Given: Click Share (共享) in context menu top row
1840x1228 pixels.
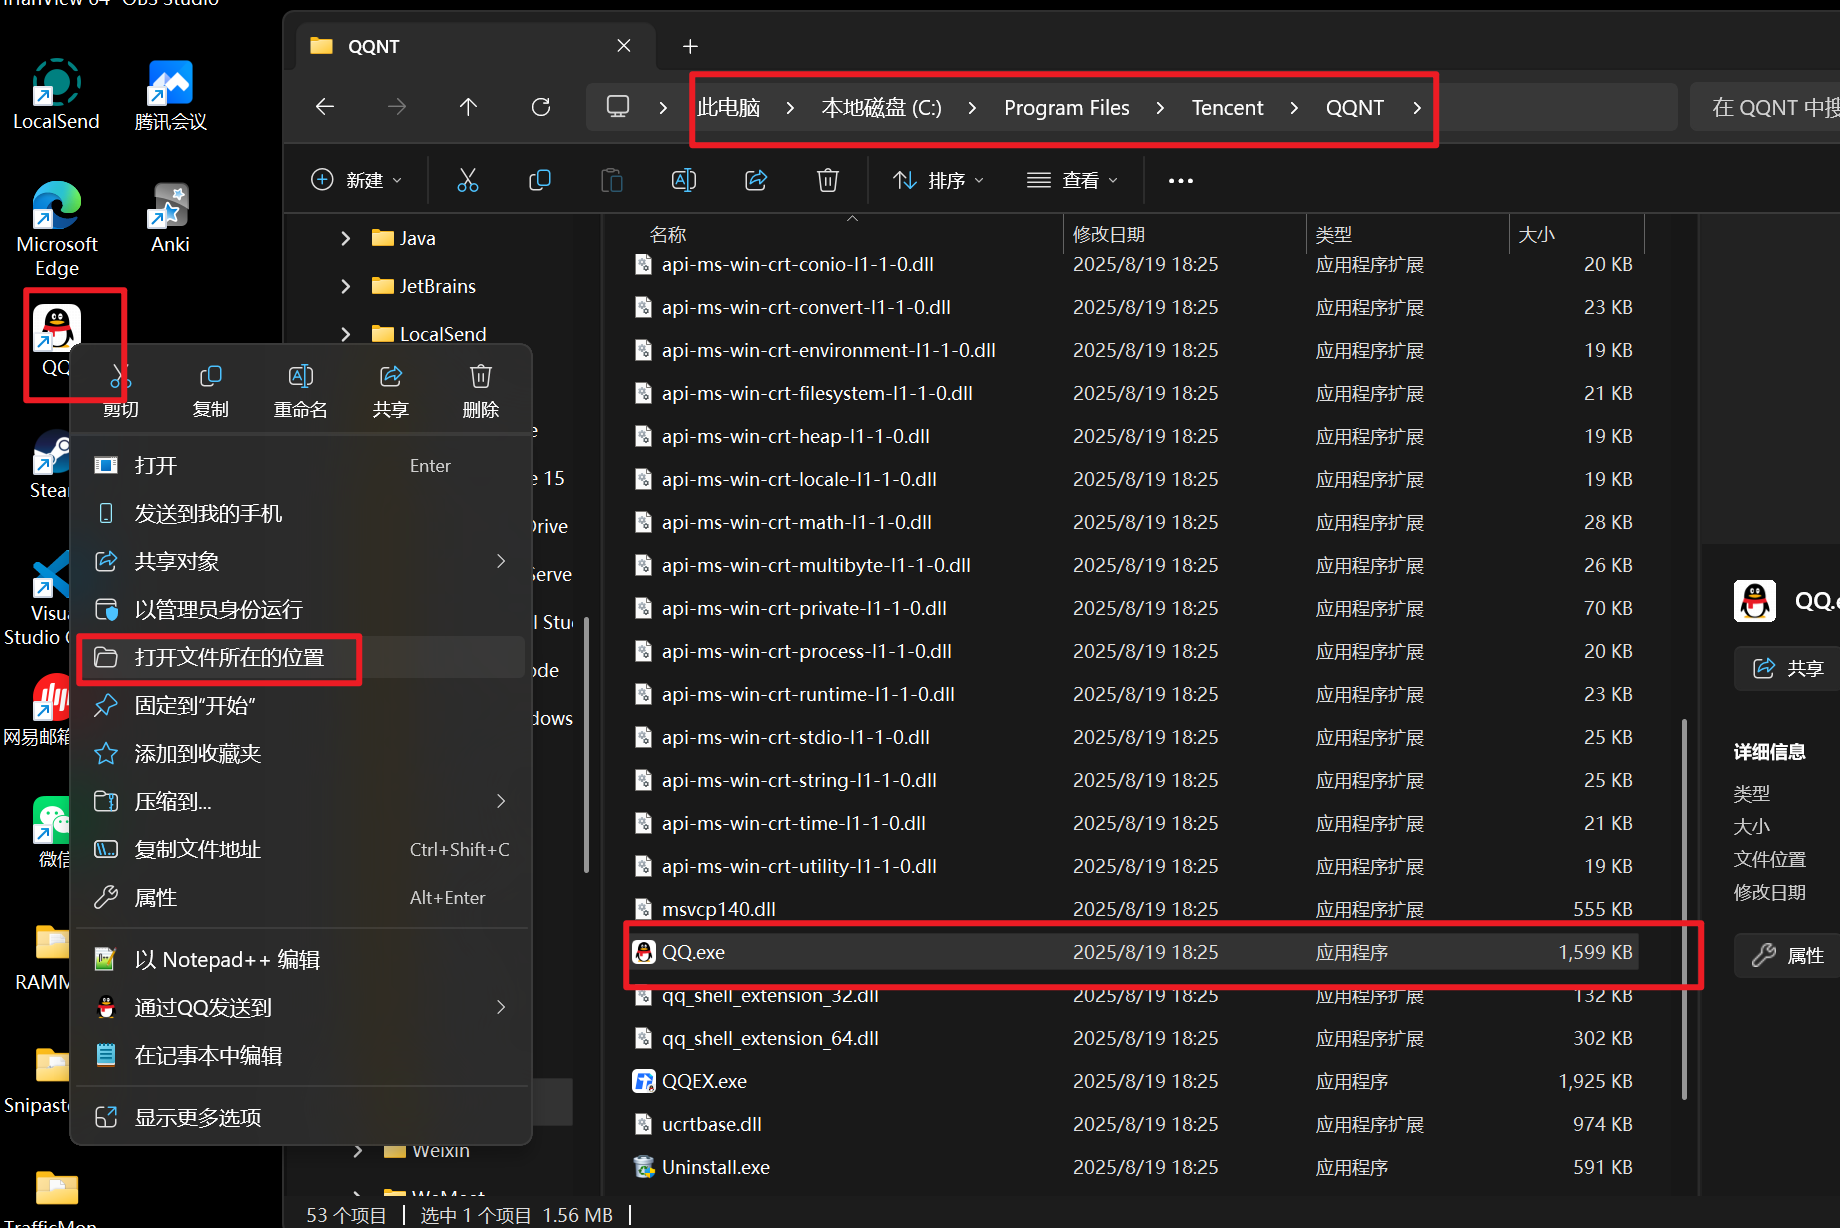Looking at the screenshot, I should click(x=391, y=391).
